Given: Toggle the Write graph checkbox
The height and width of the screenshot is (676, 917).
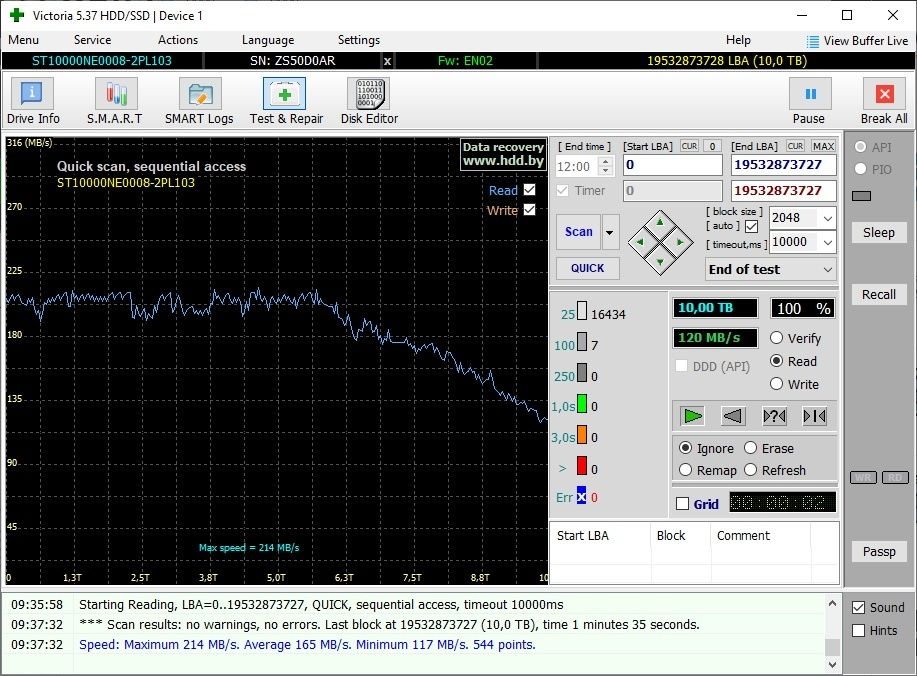Looking at the screenshot, I should click(530, 209).
